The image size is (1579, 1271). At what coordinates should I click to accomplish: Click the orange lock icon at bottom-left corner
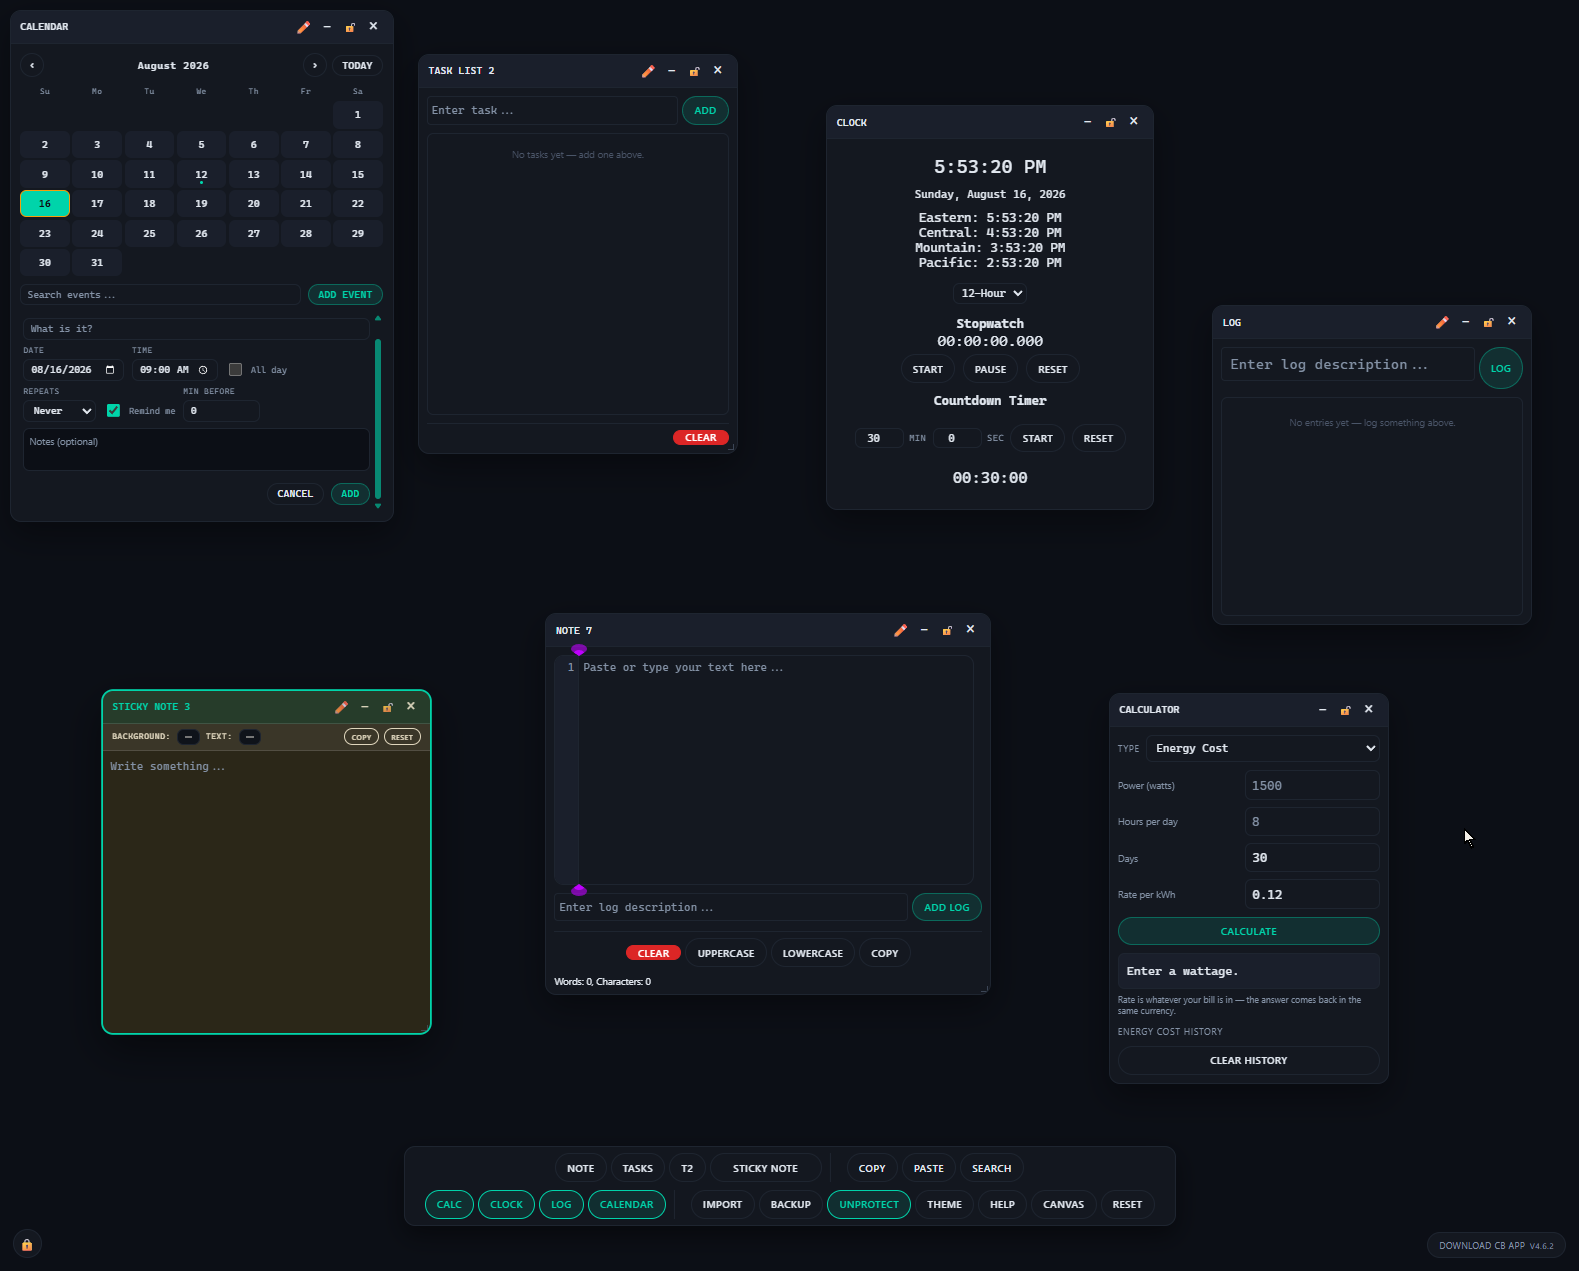(x=27, y=1245)
